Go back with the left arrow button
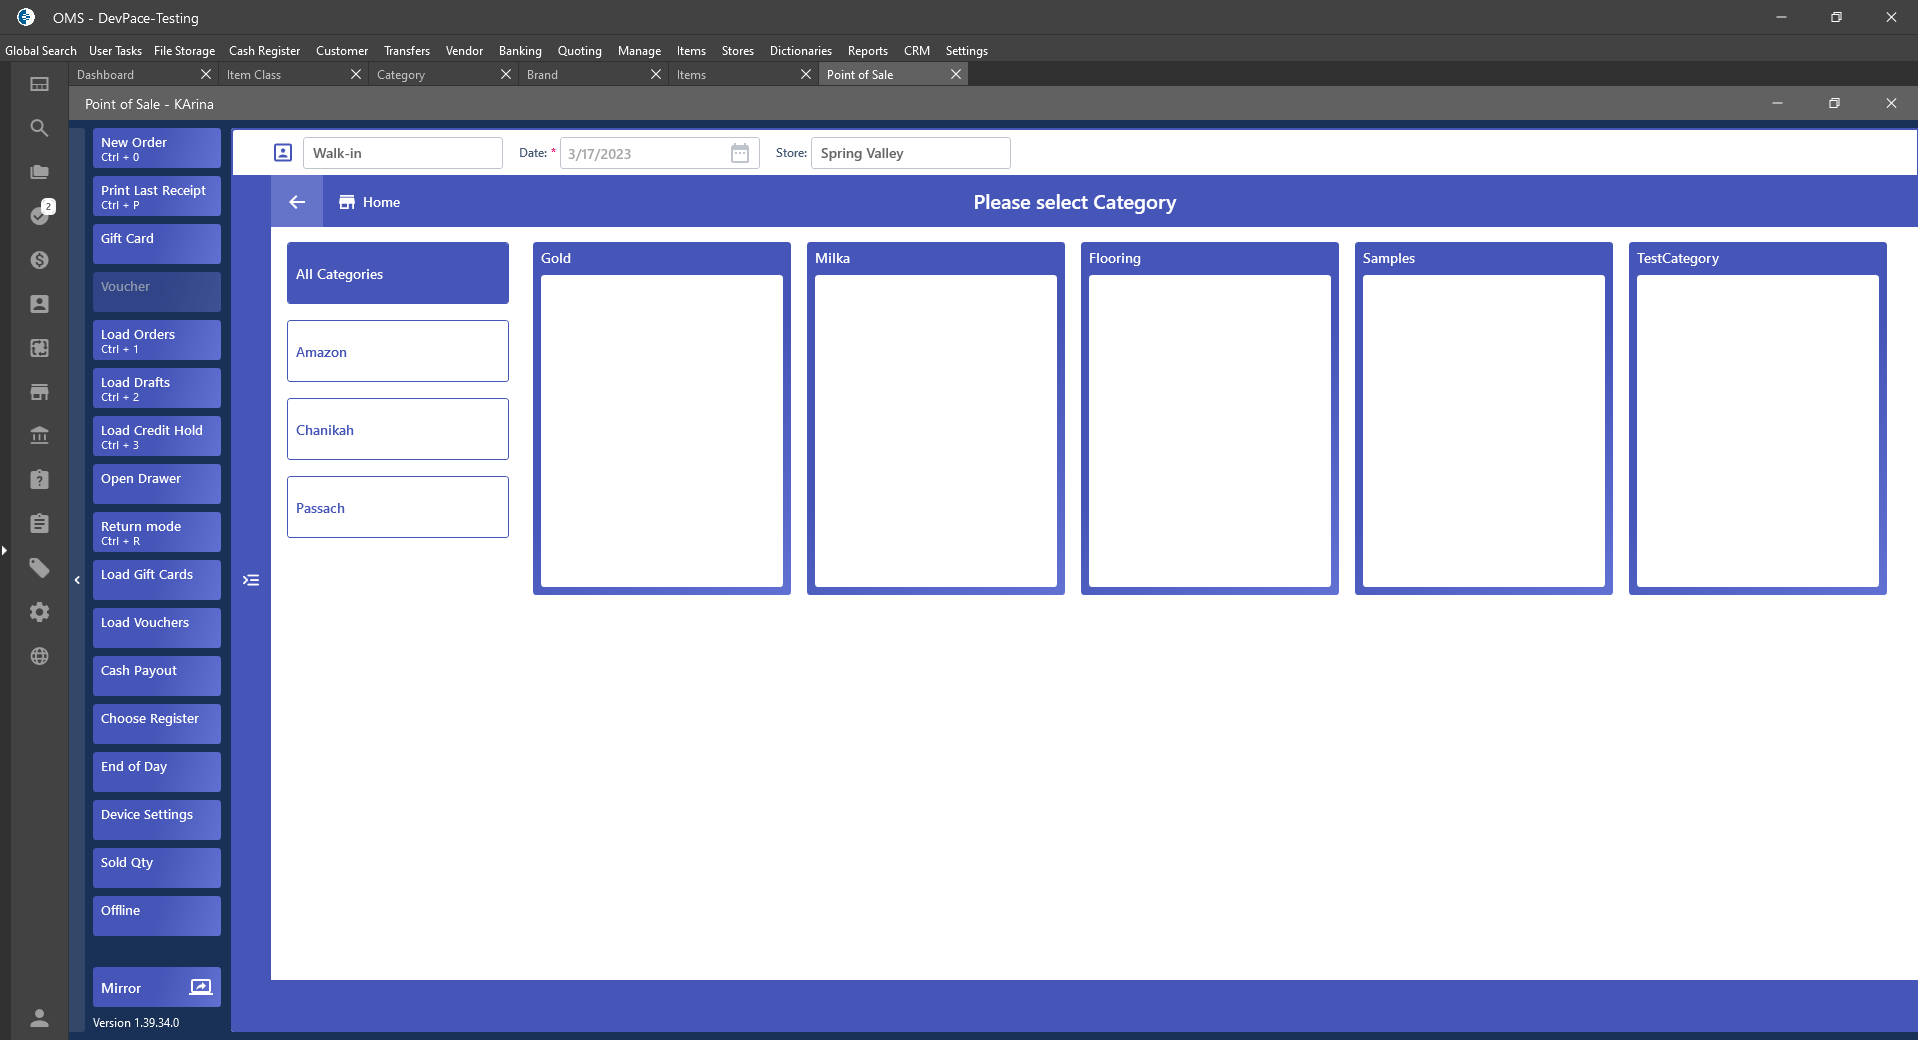This screenshot has height=1040, width=1918. tap(297, 202)
